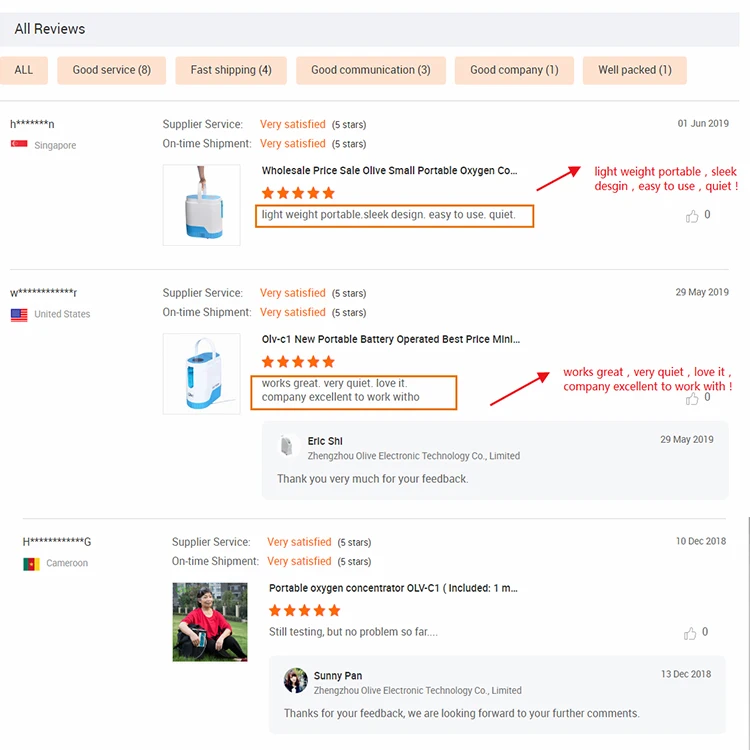Filter reviews by Good service (8)
This screenshot has height=750, width=750.
(111, 70)
